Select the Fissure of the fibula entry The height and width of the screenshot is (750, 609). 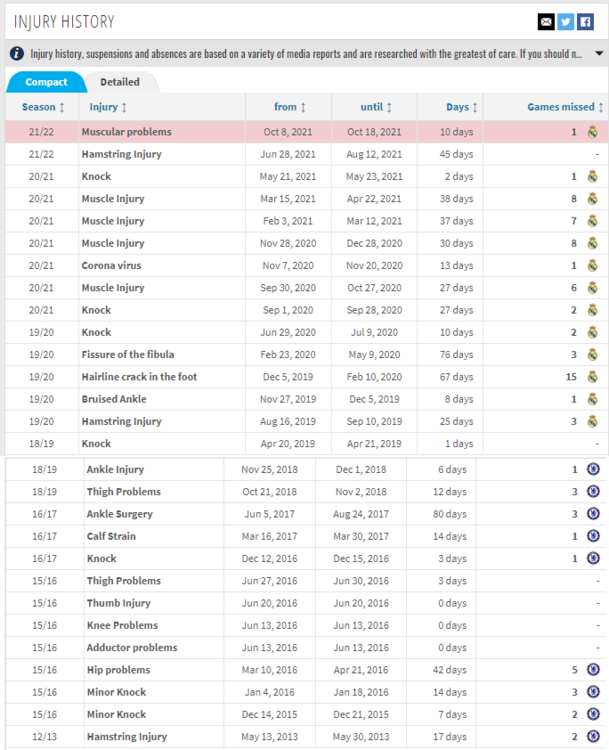pyautogui.click(x=128, y=354)
